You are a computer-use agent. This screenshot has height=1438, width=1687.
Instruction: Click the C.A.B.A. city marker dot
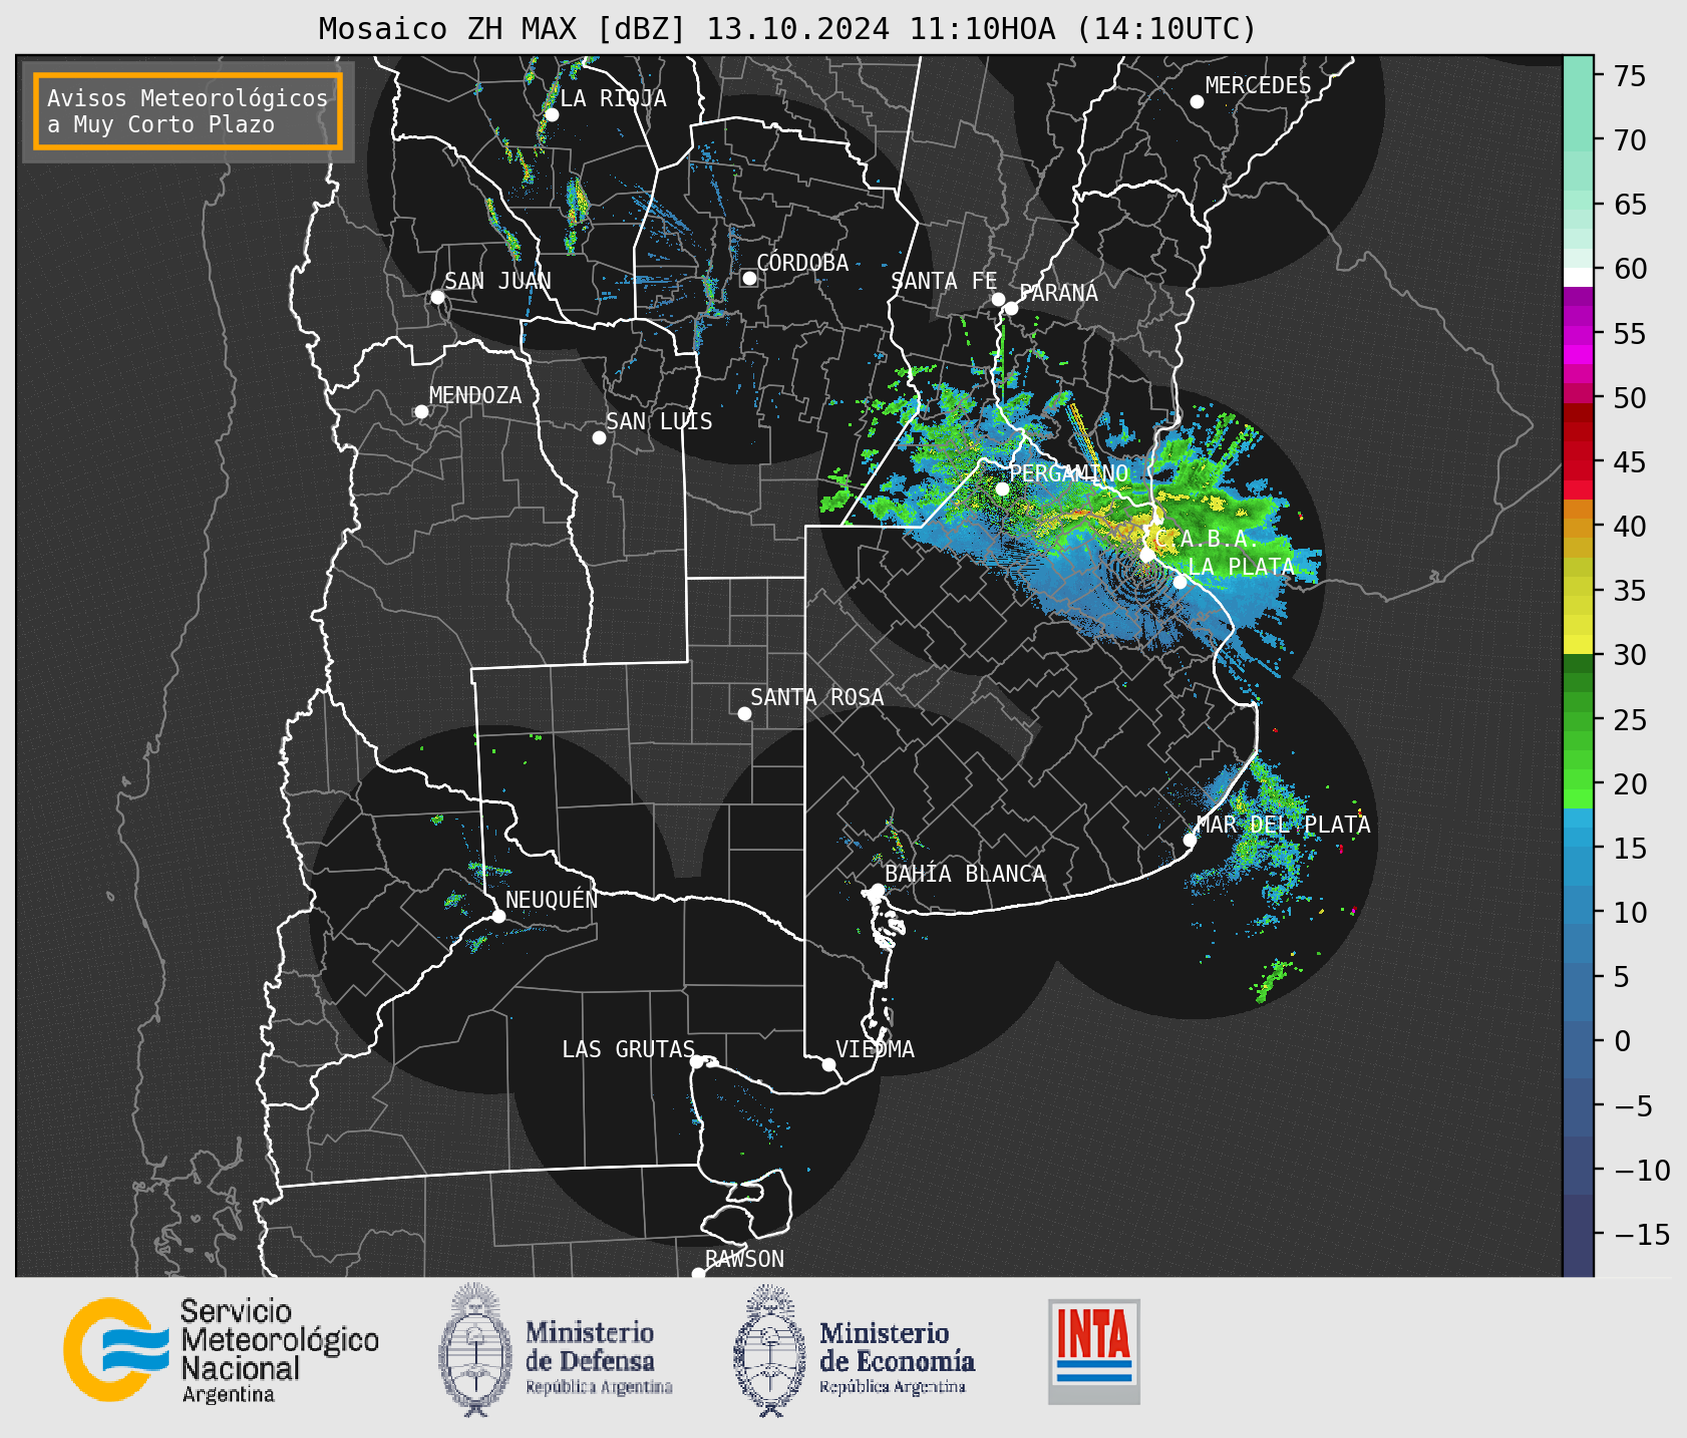[1147, 554]
